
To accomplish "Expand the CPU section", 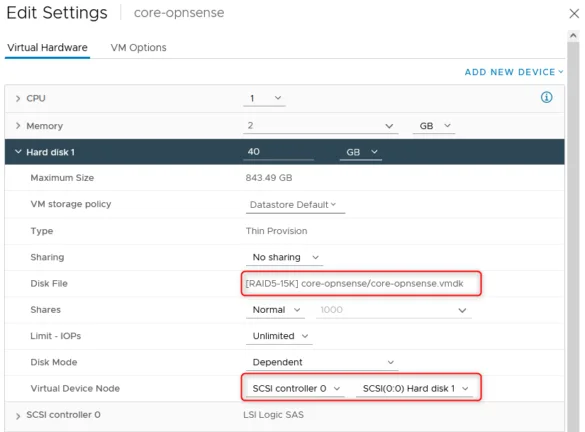I will click(18, 98).
